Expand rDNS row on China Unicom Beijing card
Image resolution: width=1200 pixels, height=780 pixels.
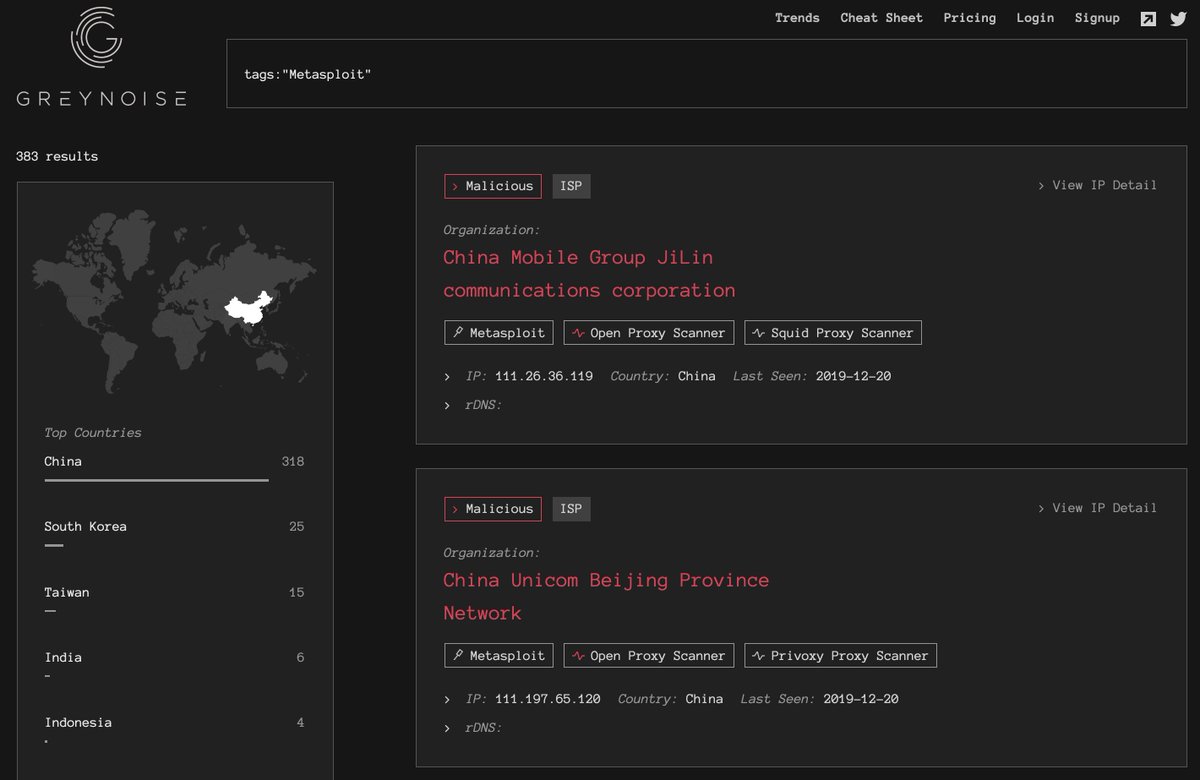coord(448,728)
